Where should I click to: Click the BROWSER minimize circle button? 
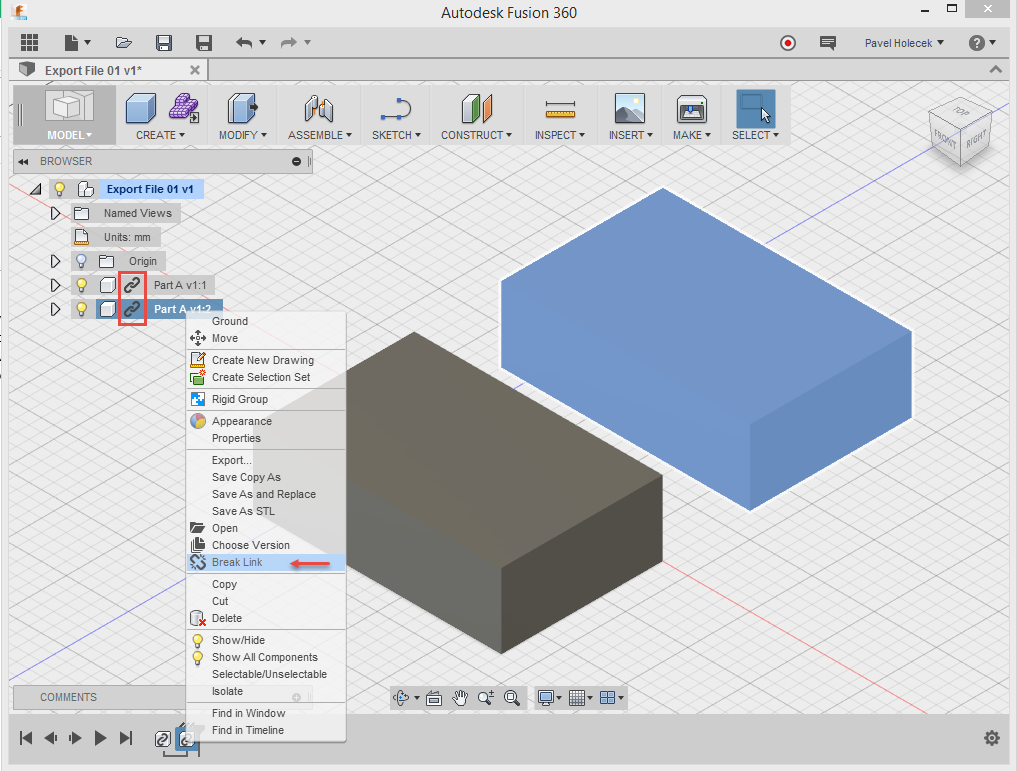pos(296,161)
